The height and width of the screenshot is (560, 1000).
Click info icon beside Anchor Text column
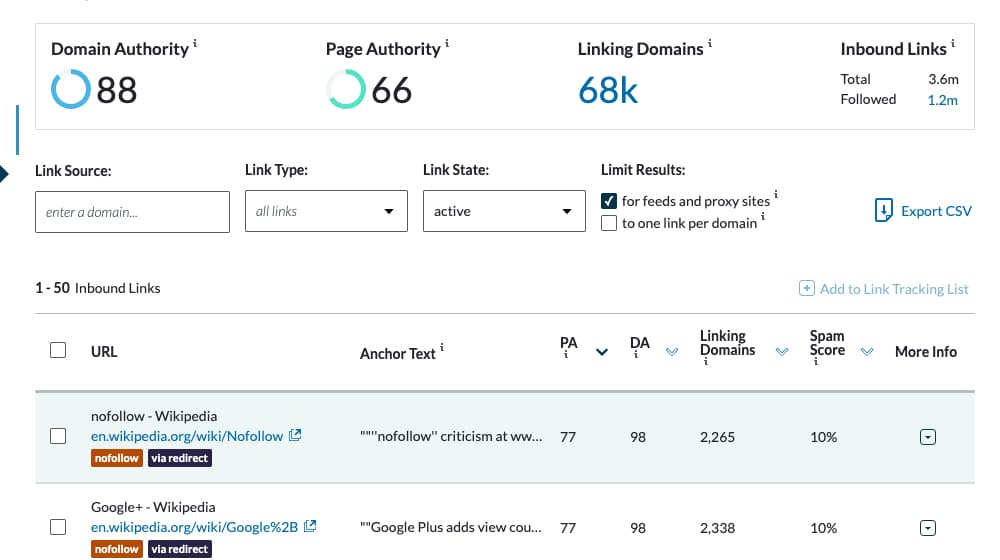point(442,348)
